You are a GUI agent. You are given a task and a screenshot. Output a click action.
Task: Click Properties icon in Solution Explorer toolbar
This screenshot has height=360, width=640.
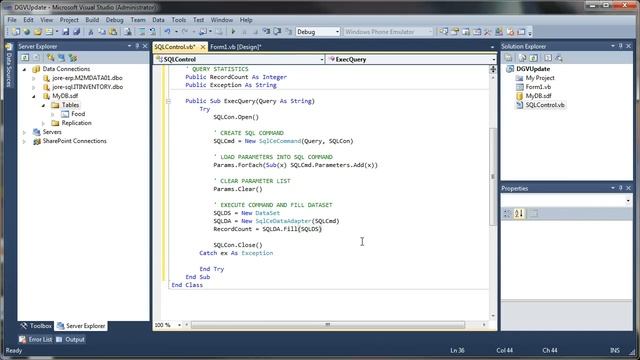point(508,58)
